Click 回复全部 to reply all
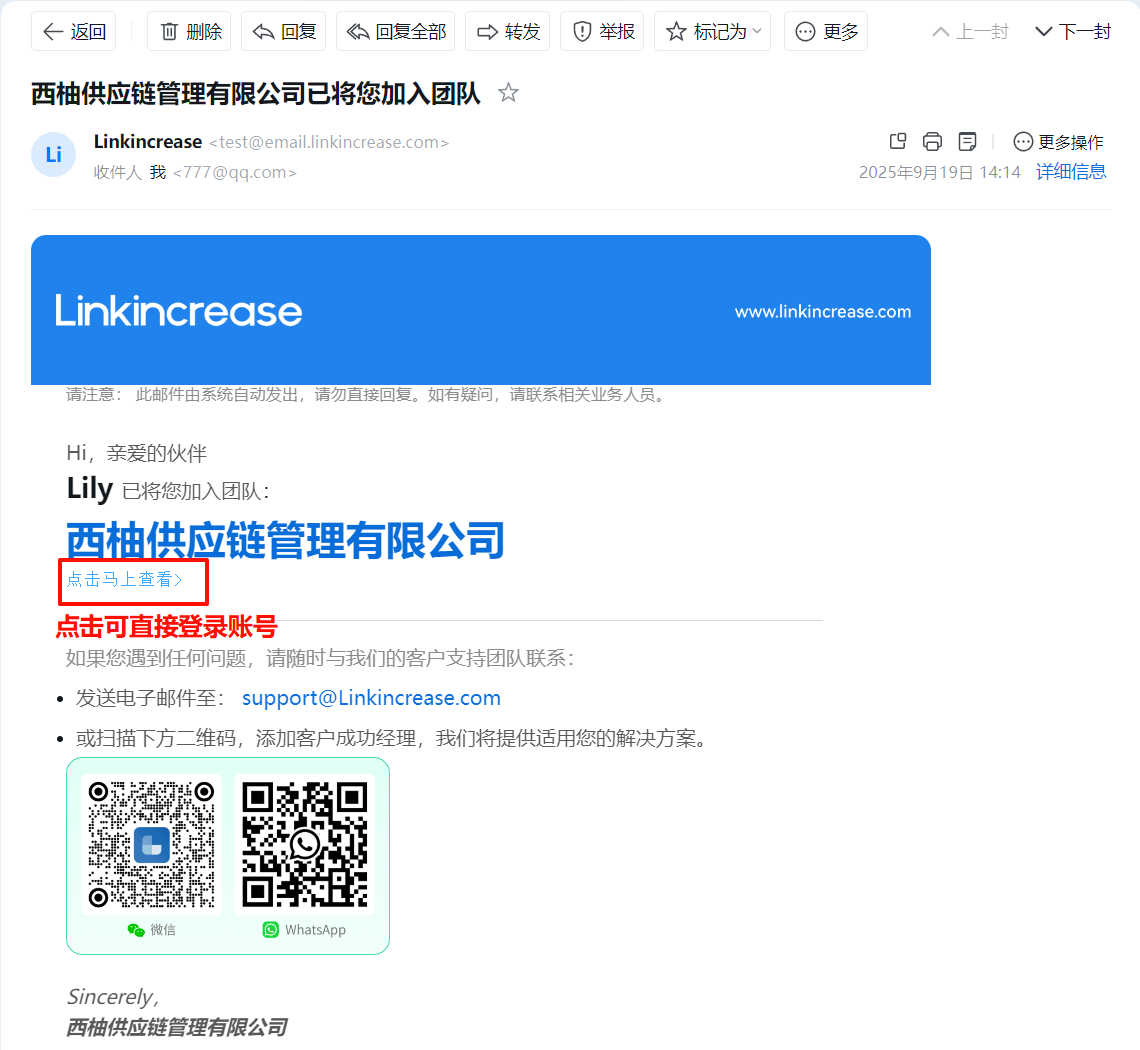The image size is (1140, 1050). click(395, 32)
